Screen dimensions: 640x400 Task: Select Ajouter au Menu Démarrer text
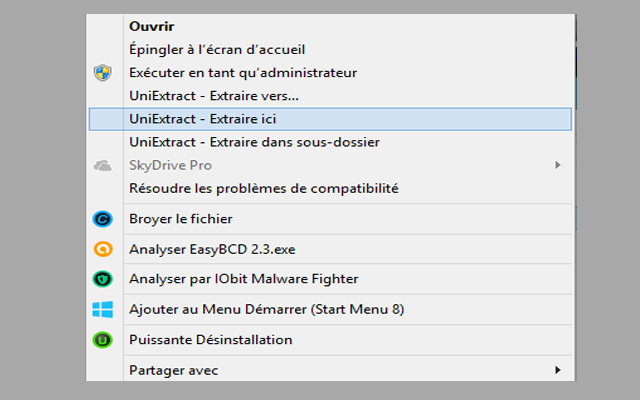(x=266, y=310)
